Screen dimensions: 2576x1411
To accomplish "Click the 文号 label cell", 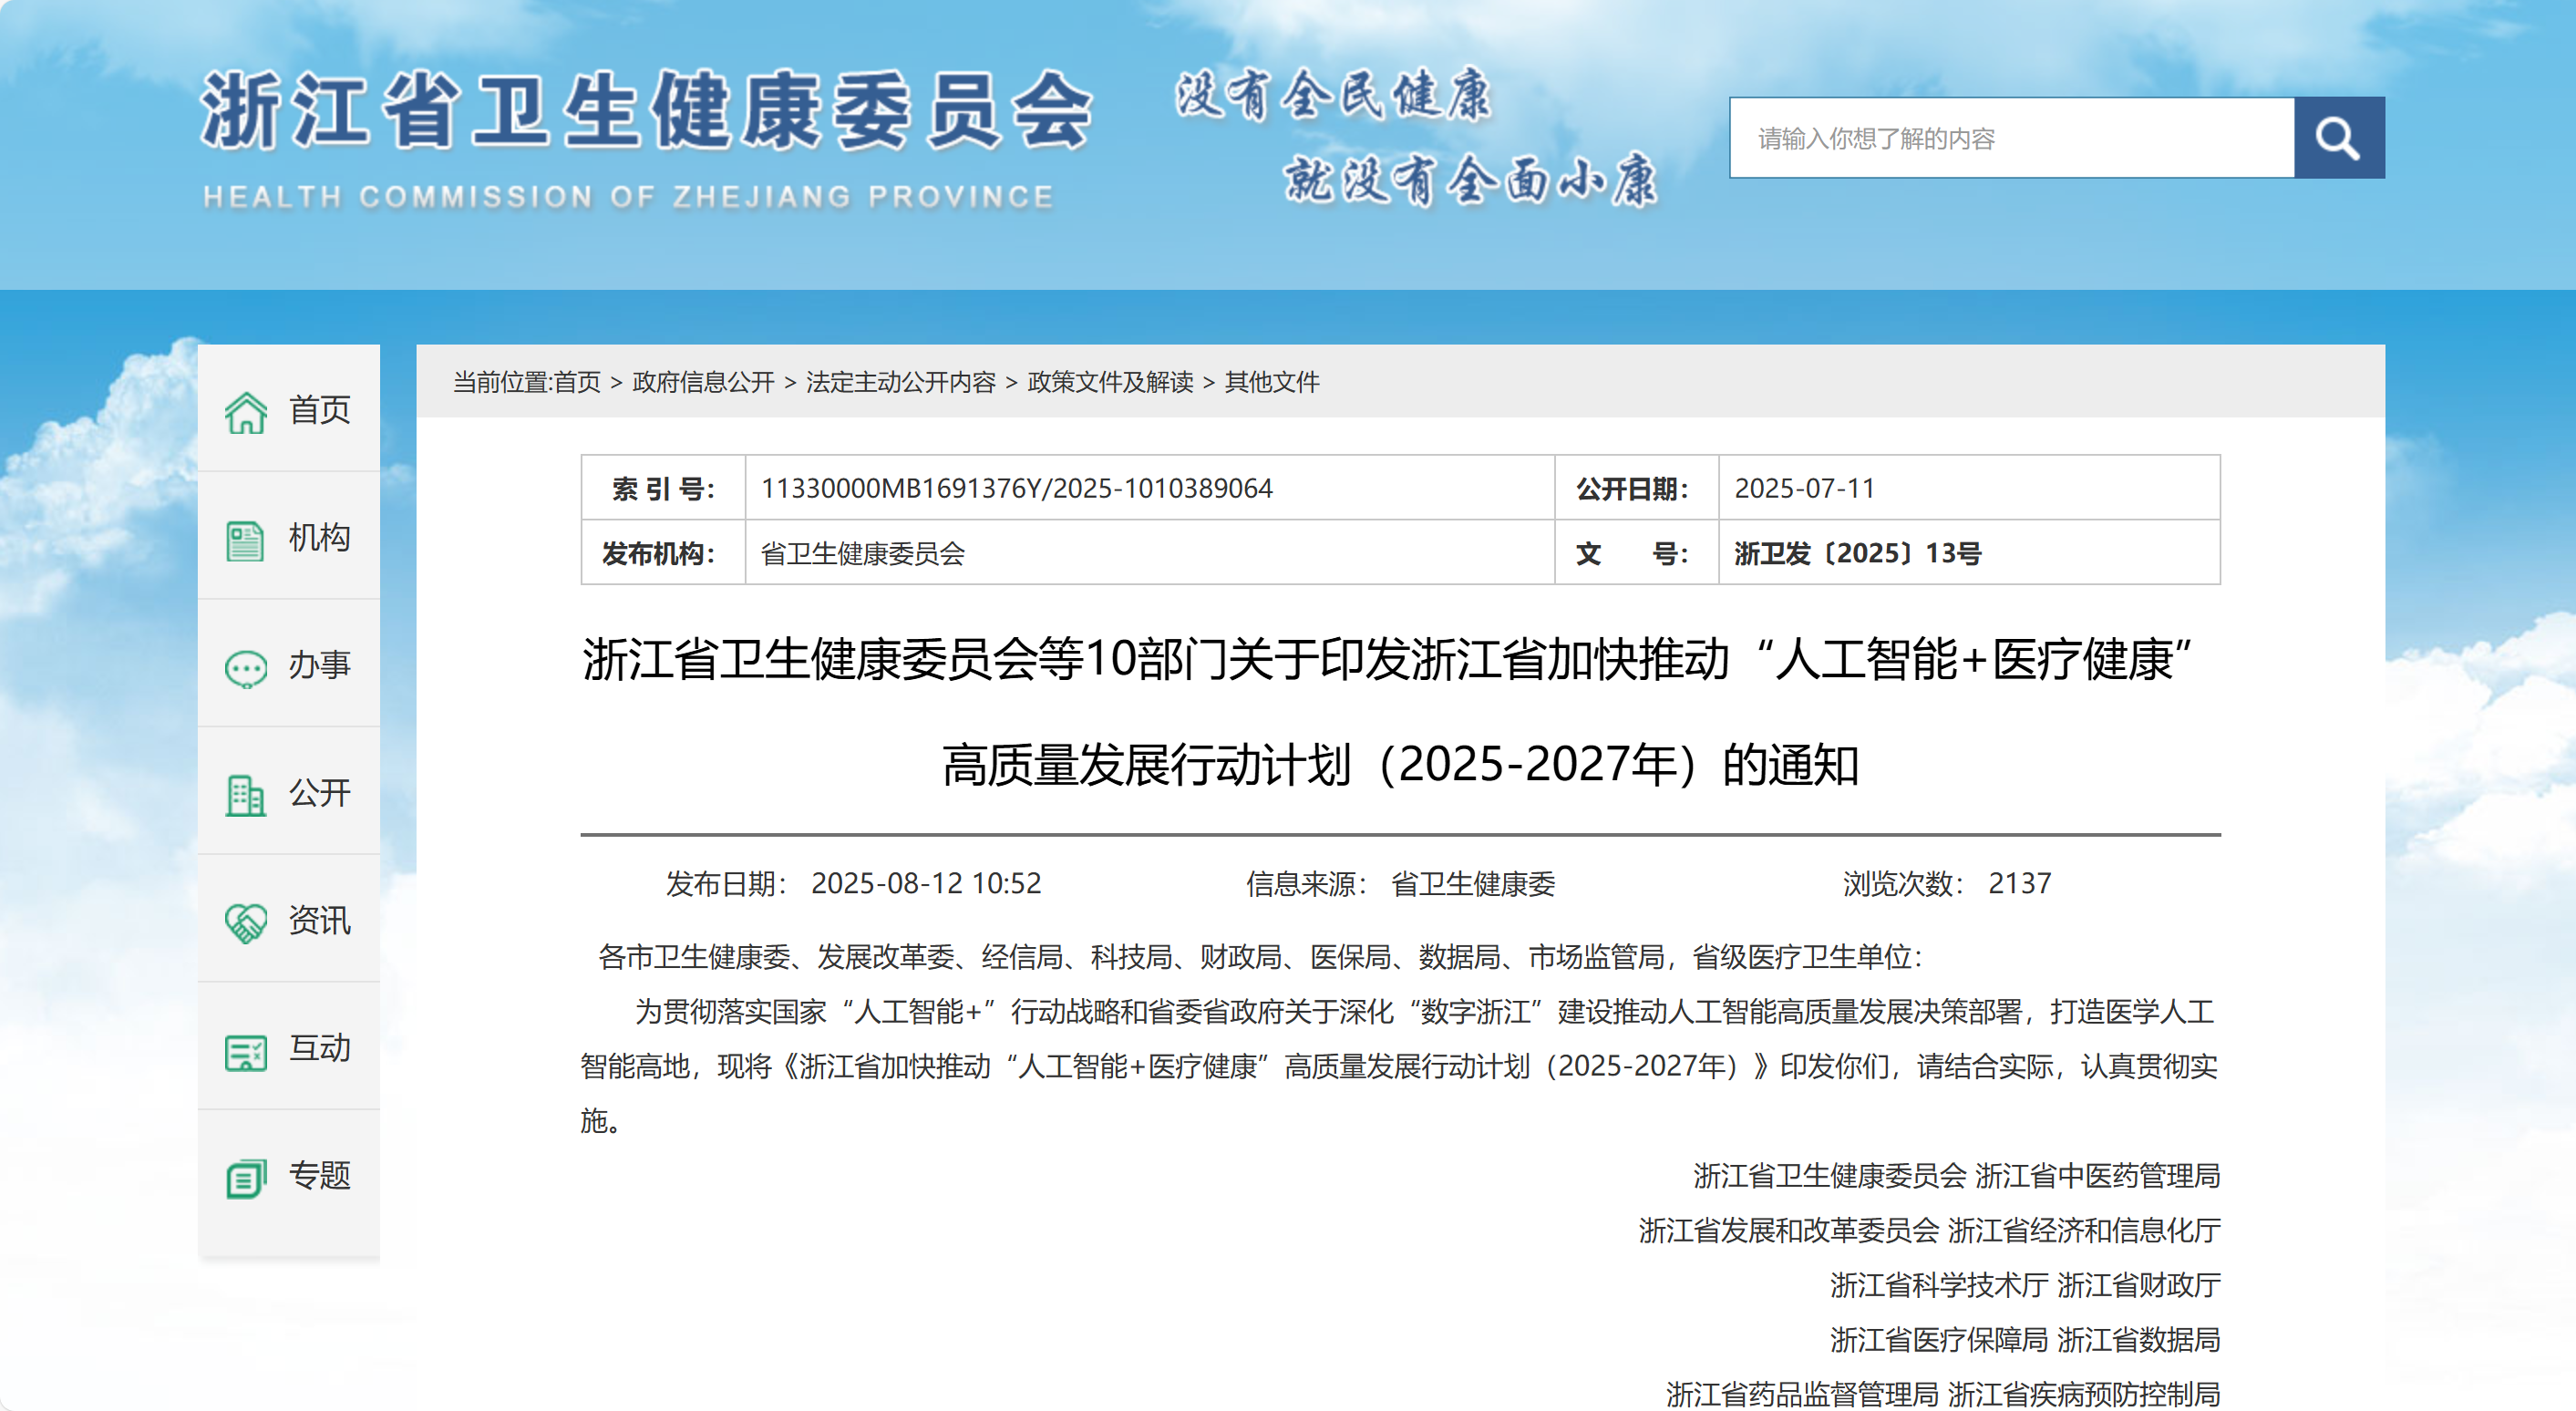I will [x=1637, y=553].
